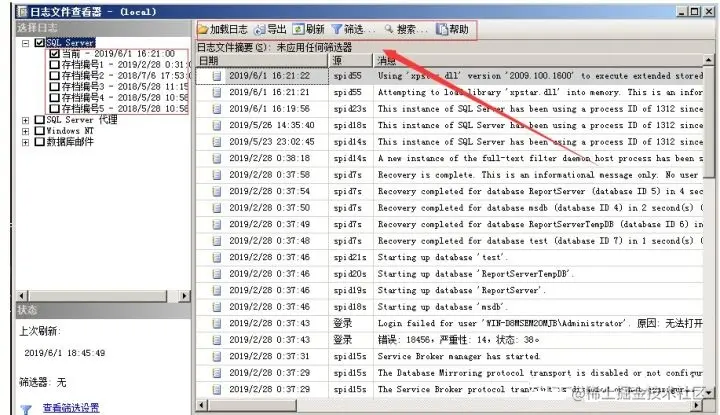Click log entry icon for 2019/5/23 23:02:45 row
The width and height of the screenshot is (720, 415).
217,142
